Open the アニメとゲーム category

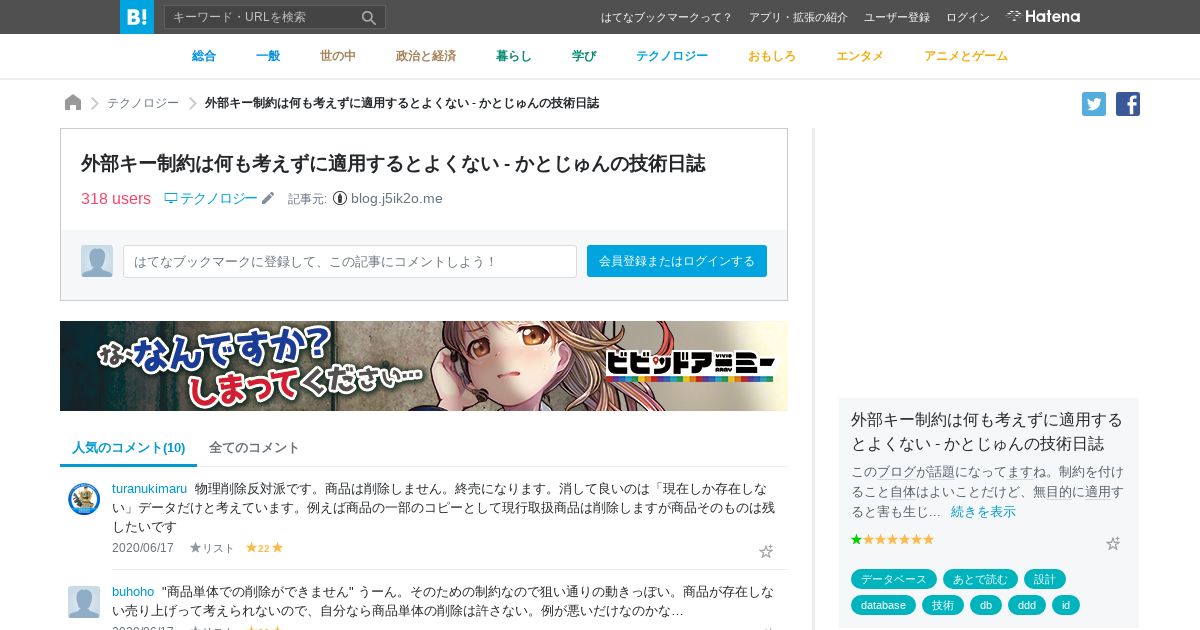pyautogui.click(x=966, y=56)
